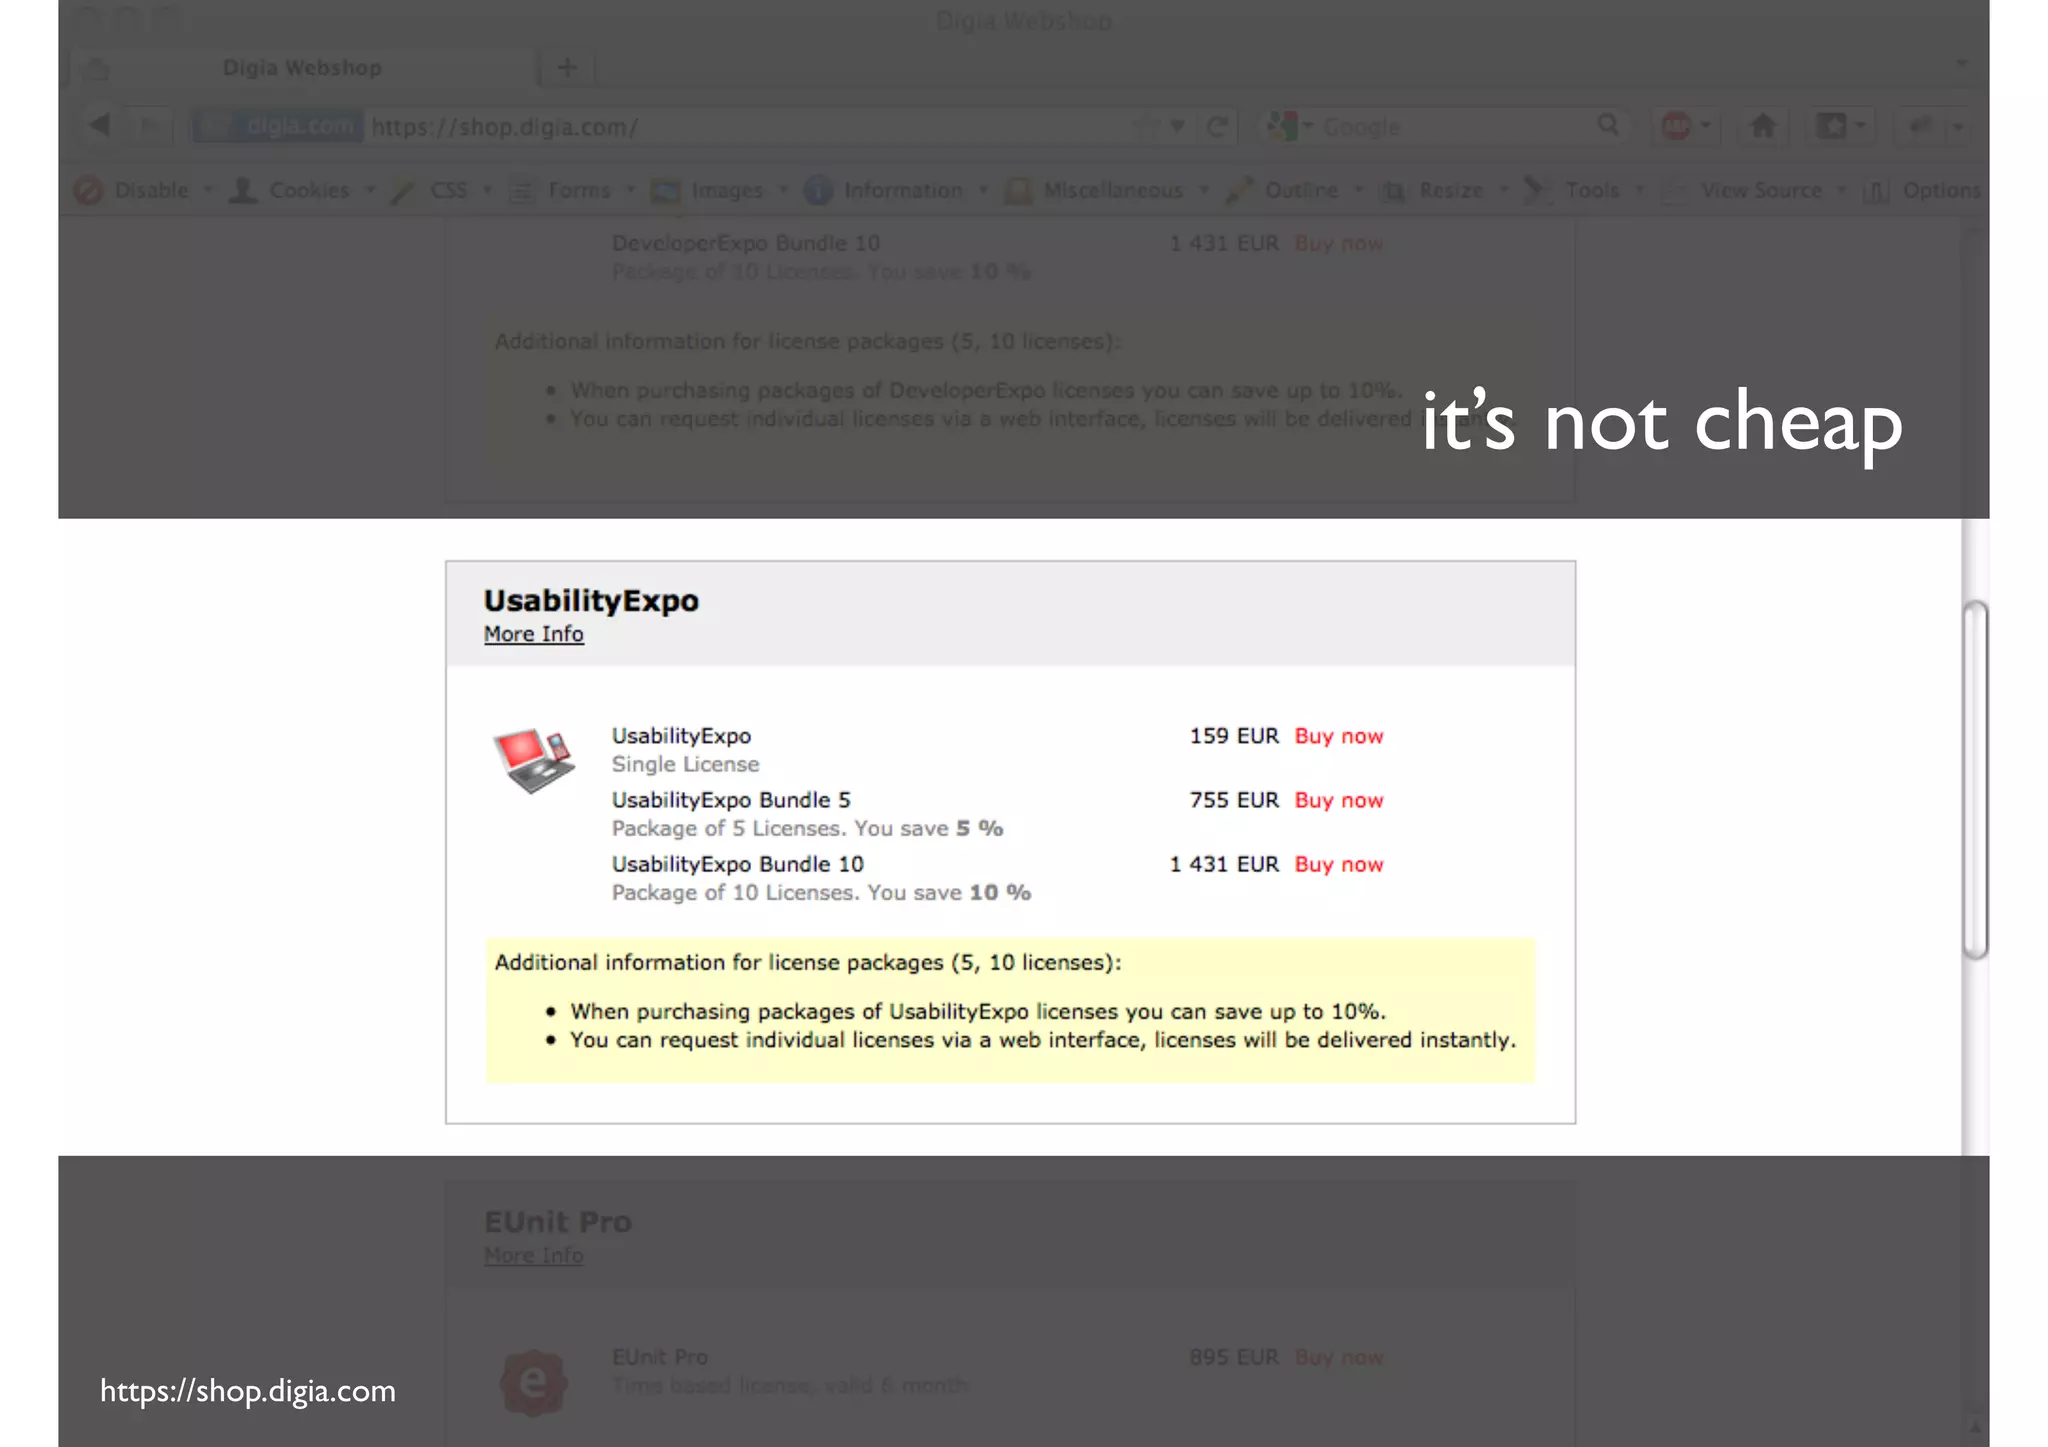Select the Digia Webshop tab

point(302,67)
